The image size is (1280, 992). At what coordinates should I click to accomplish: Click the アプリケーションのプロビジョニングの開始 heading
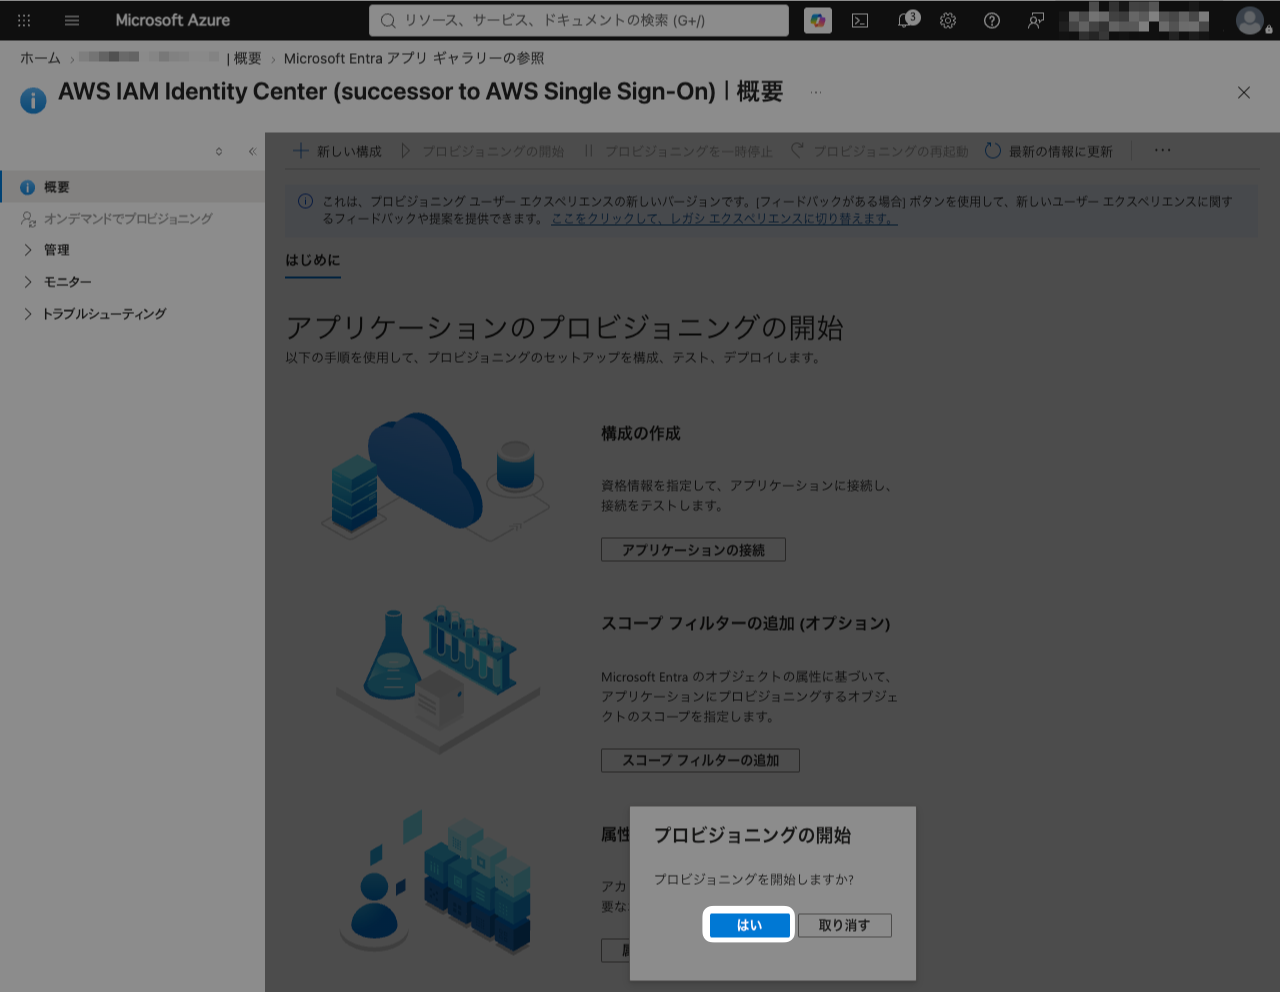565,328
